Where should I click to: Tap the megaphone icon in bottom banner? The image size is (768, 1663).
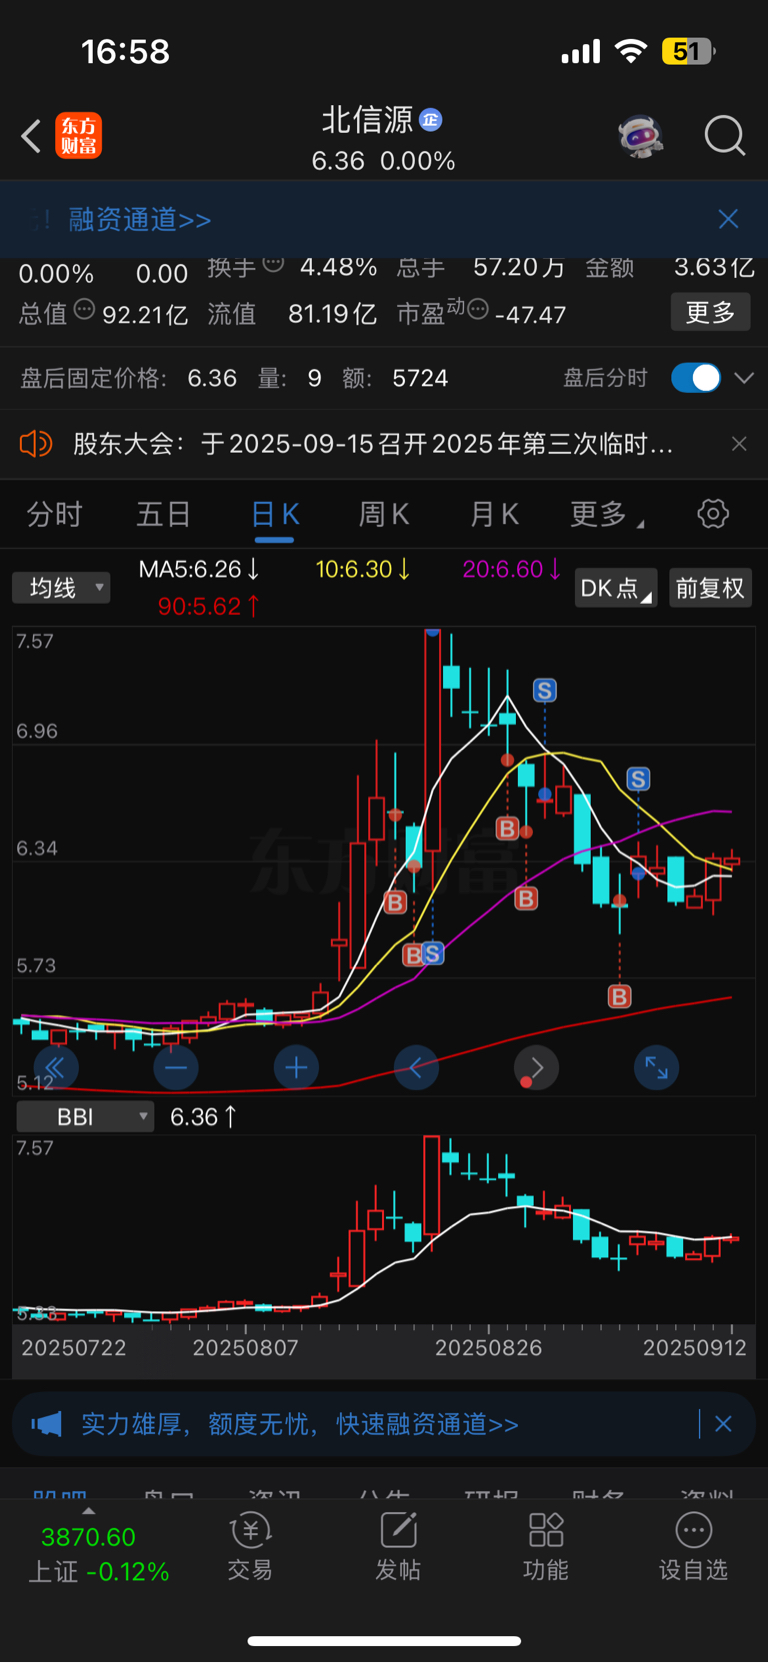[x=46, y=1424]
